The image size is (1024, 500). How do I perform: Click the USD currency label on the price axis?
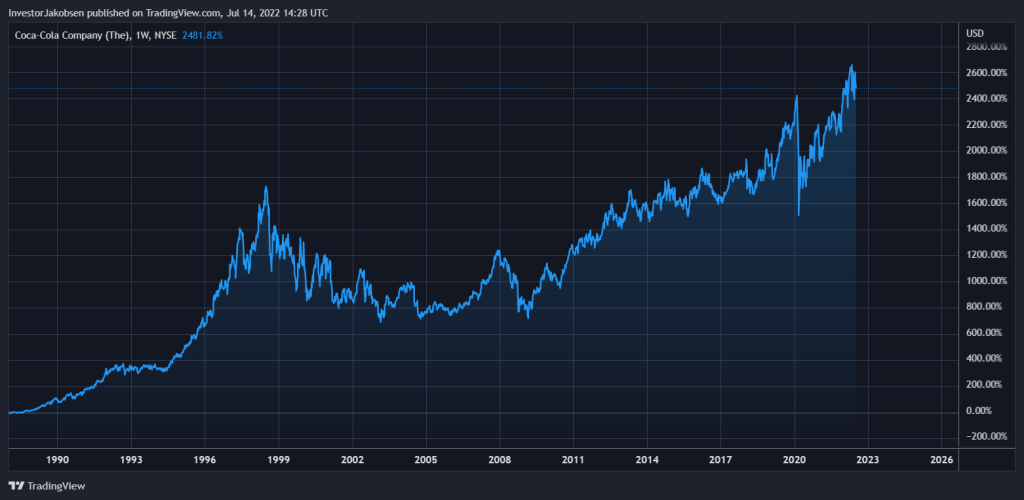pyautogui.click(x=974, y=33)
